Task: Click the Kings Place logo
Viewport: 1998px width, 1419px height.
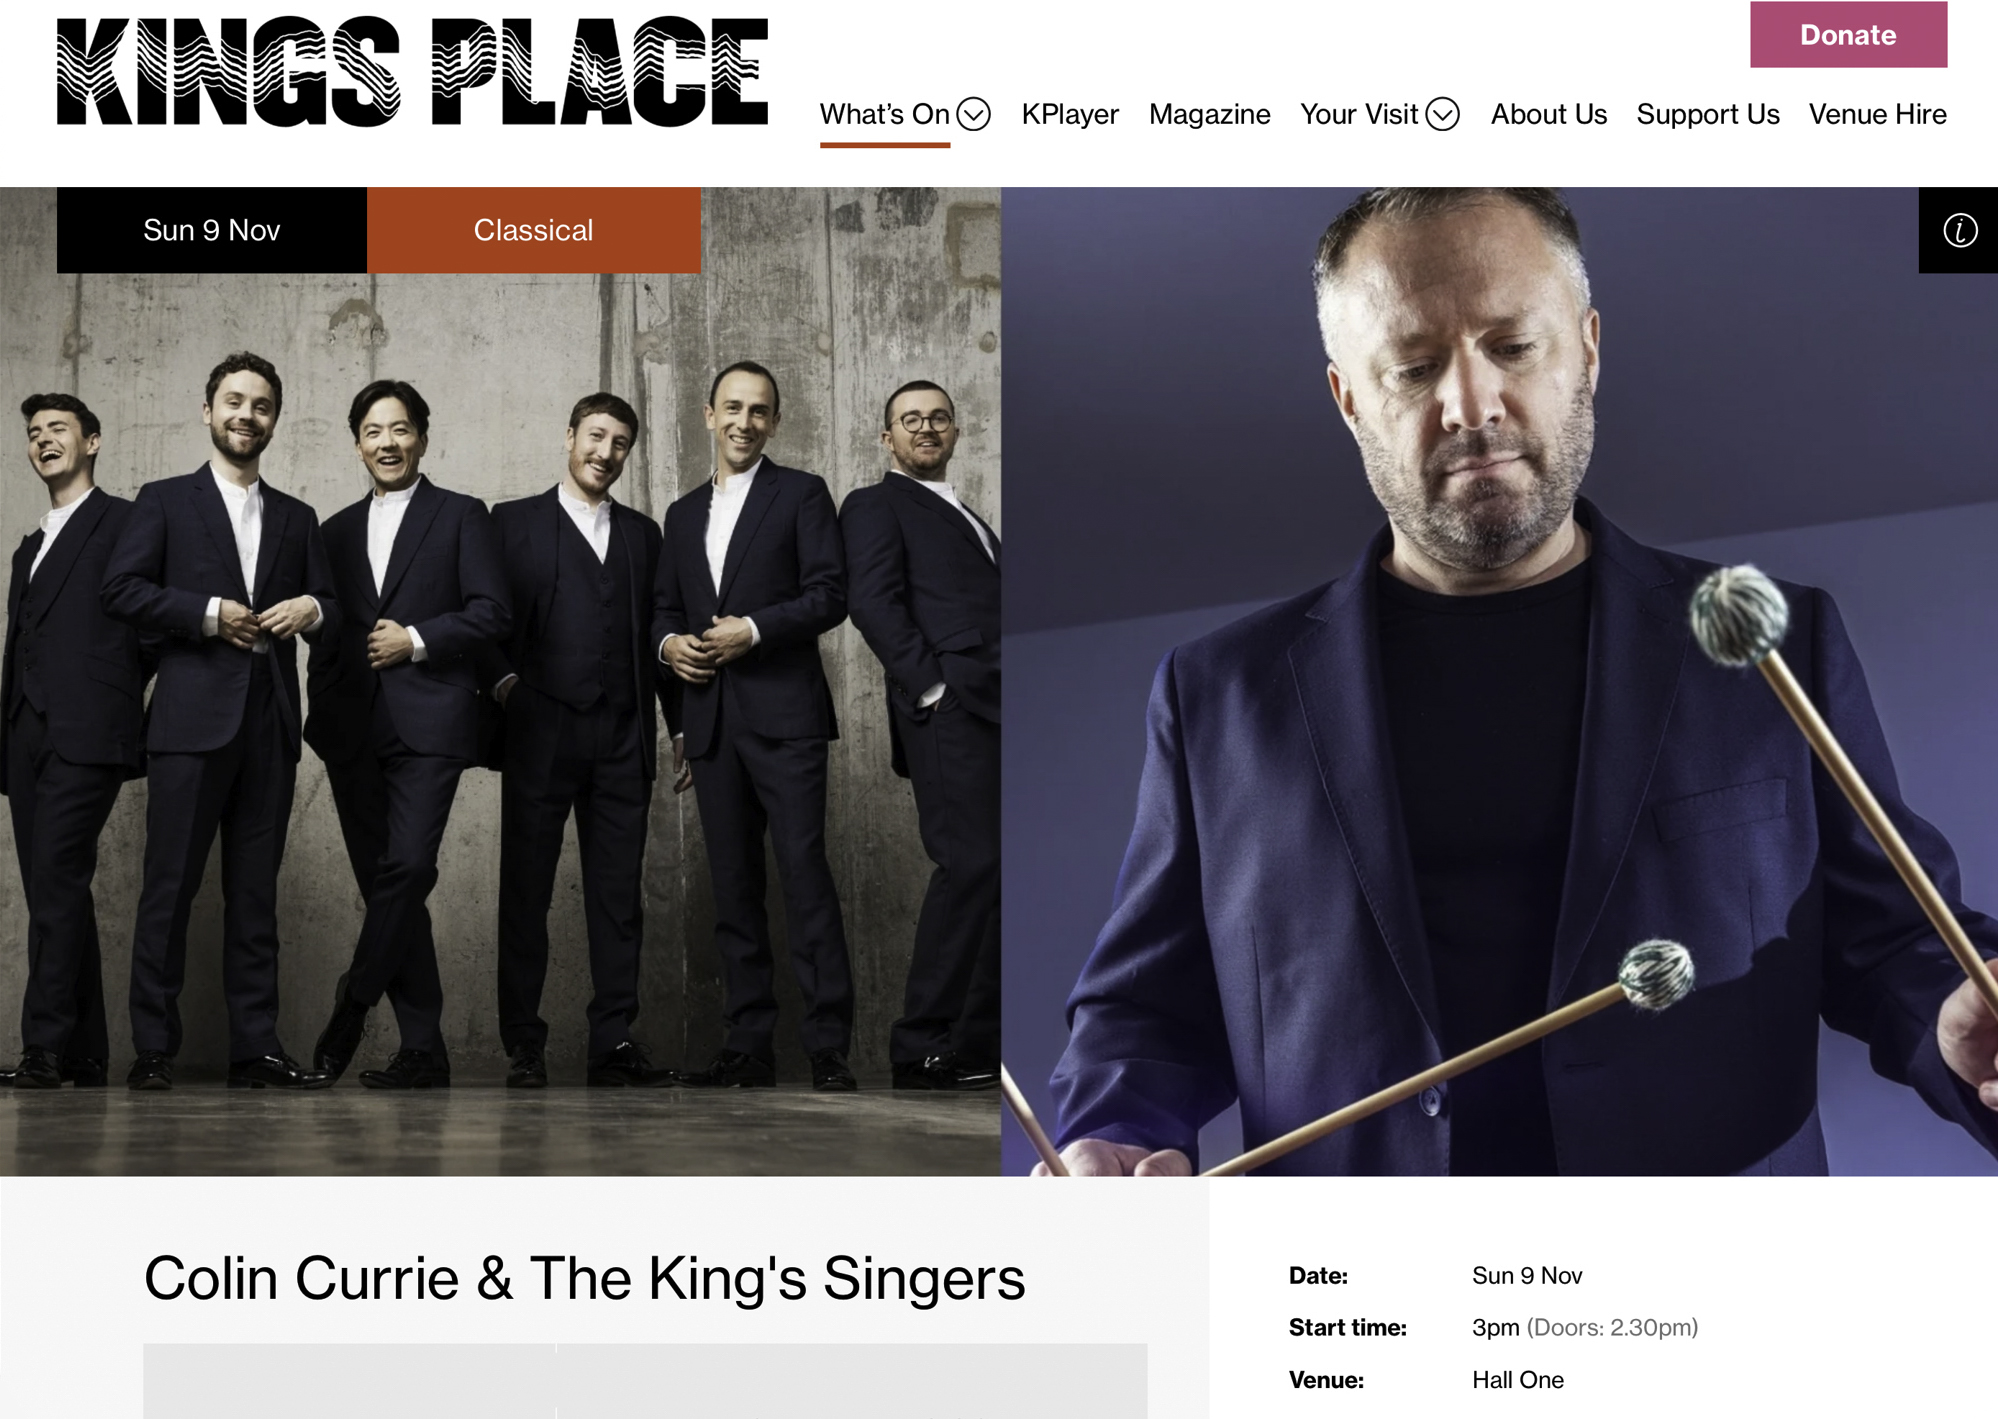Action: (x=412, y=71)
